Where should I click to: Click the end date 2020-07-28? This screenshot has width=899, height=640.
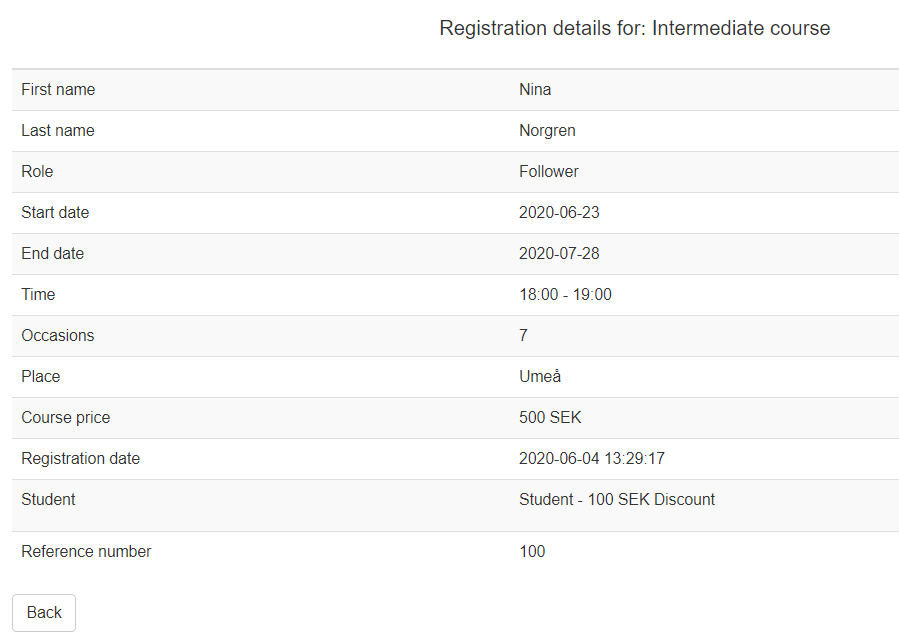pos(559,254)
